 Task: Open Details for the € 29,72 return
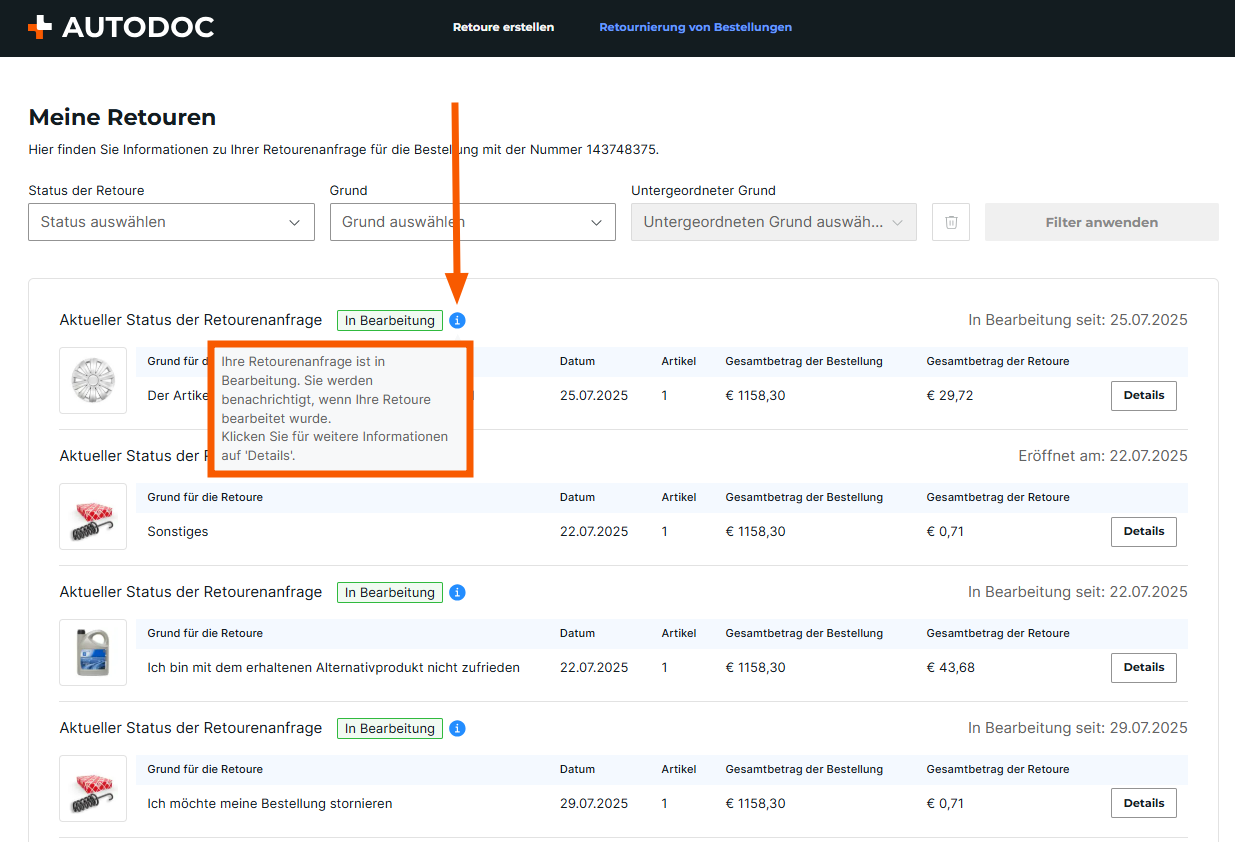point(1143,396)
